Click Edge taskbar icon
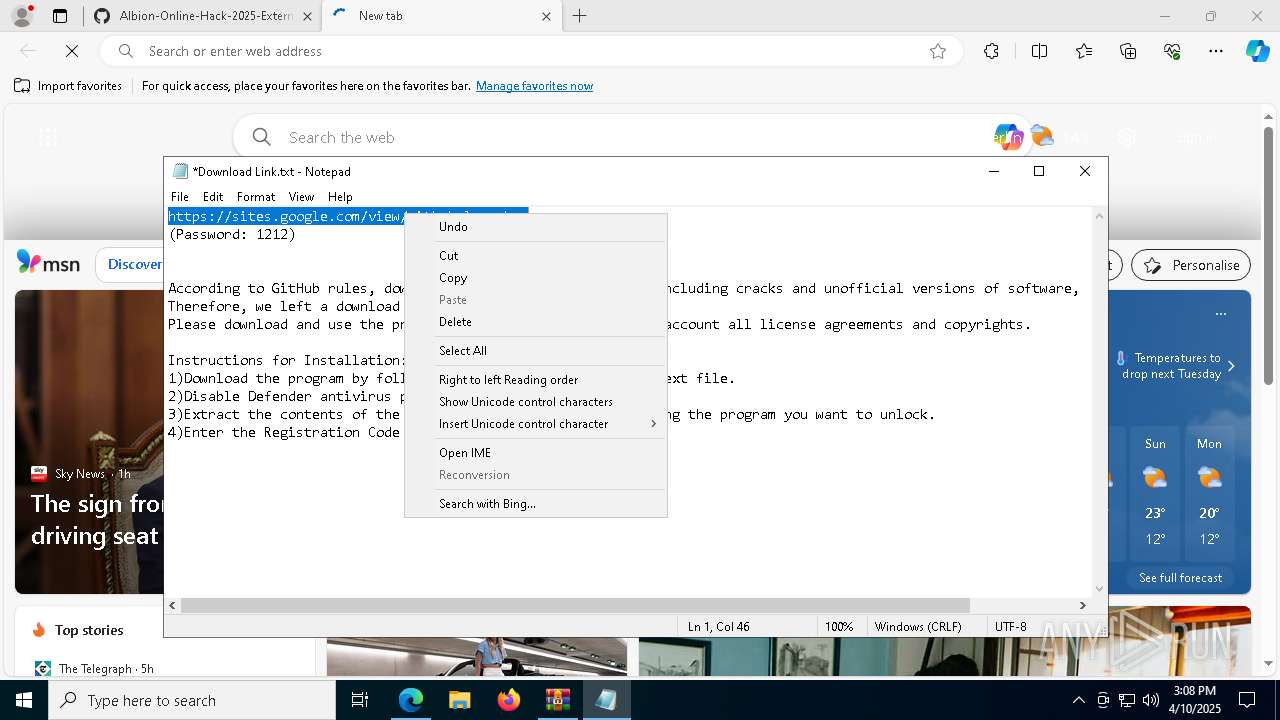Screen dimensions: 1280x720 [411, 700]
